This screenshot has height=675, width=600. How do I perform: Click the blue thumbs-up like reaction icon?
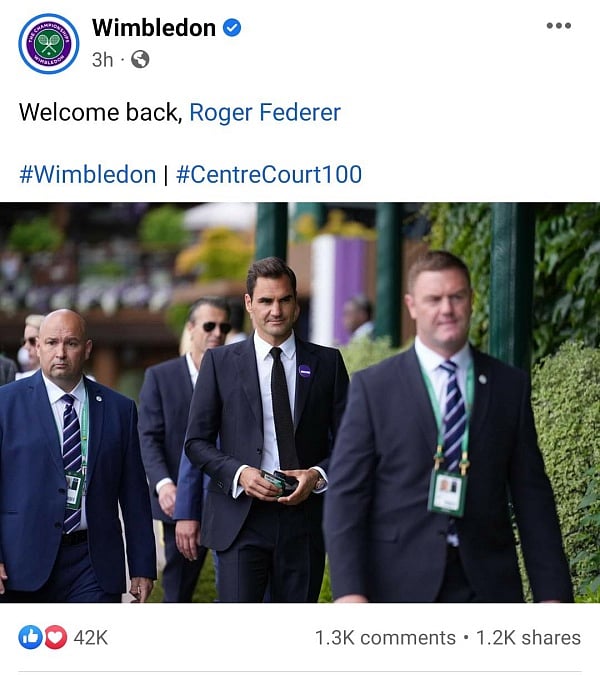(x=30, y=637)
